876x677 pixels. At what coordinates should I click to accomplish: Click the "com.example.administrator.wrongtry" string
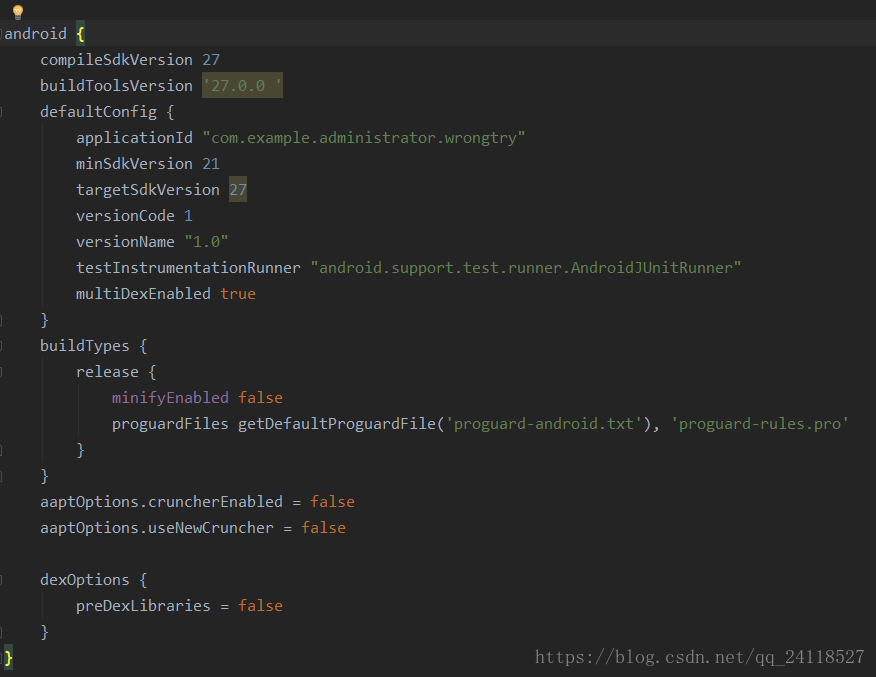364,138
